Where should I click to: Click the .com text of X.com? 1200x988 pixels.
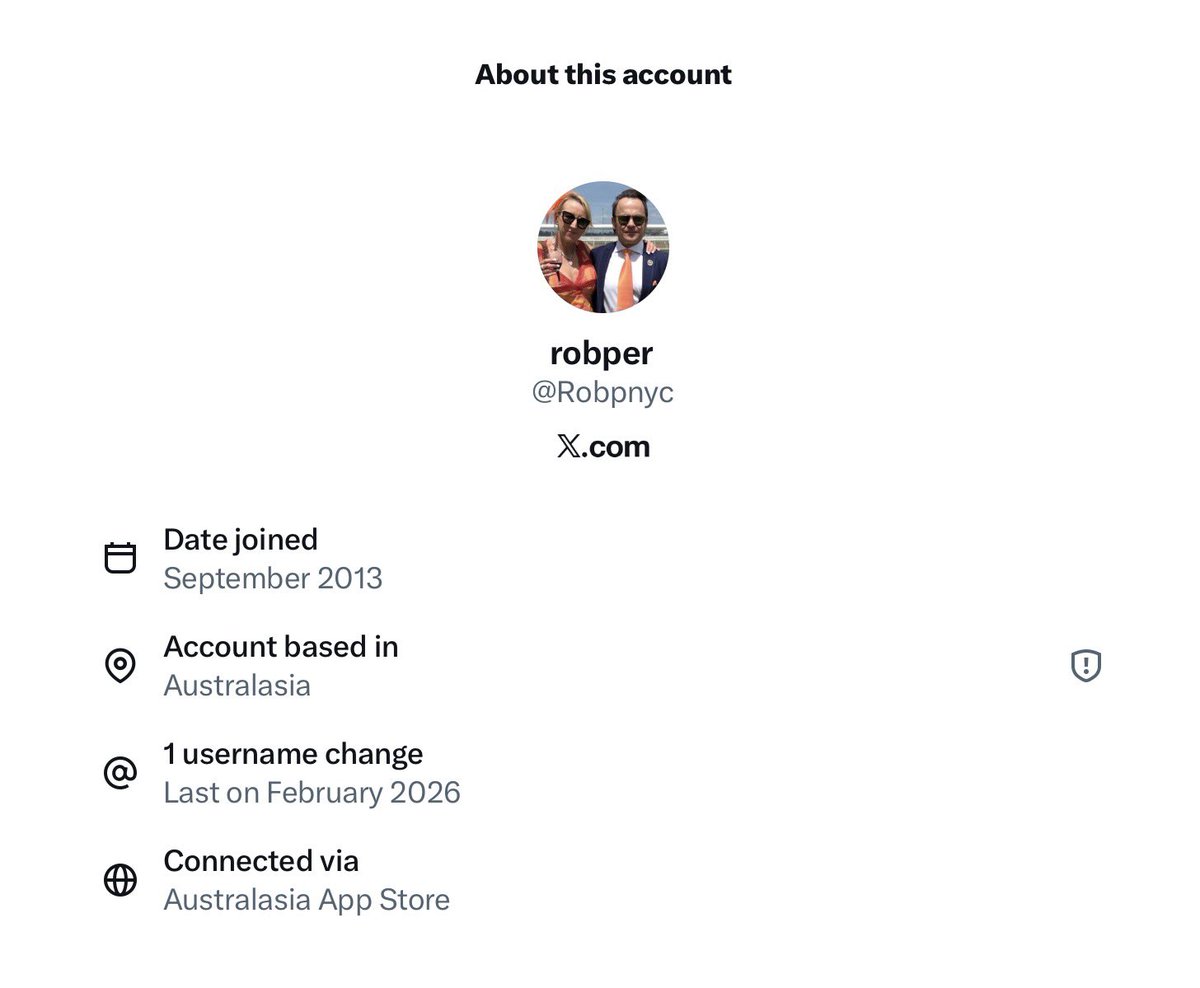coord(615,446)
